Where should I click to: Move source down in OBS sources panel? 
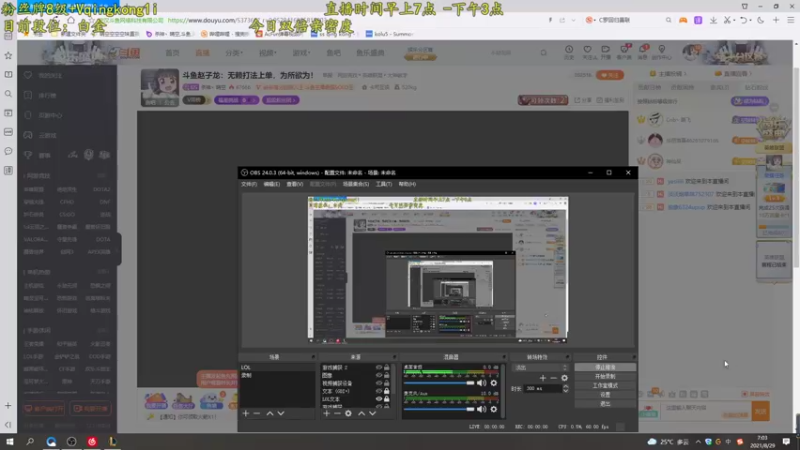click(x=372, y=413)
